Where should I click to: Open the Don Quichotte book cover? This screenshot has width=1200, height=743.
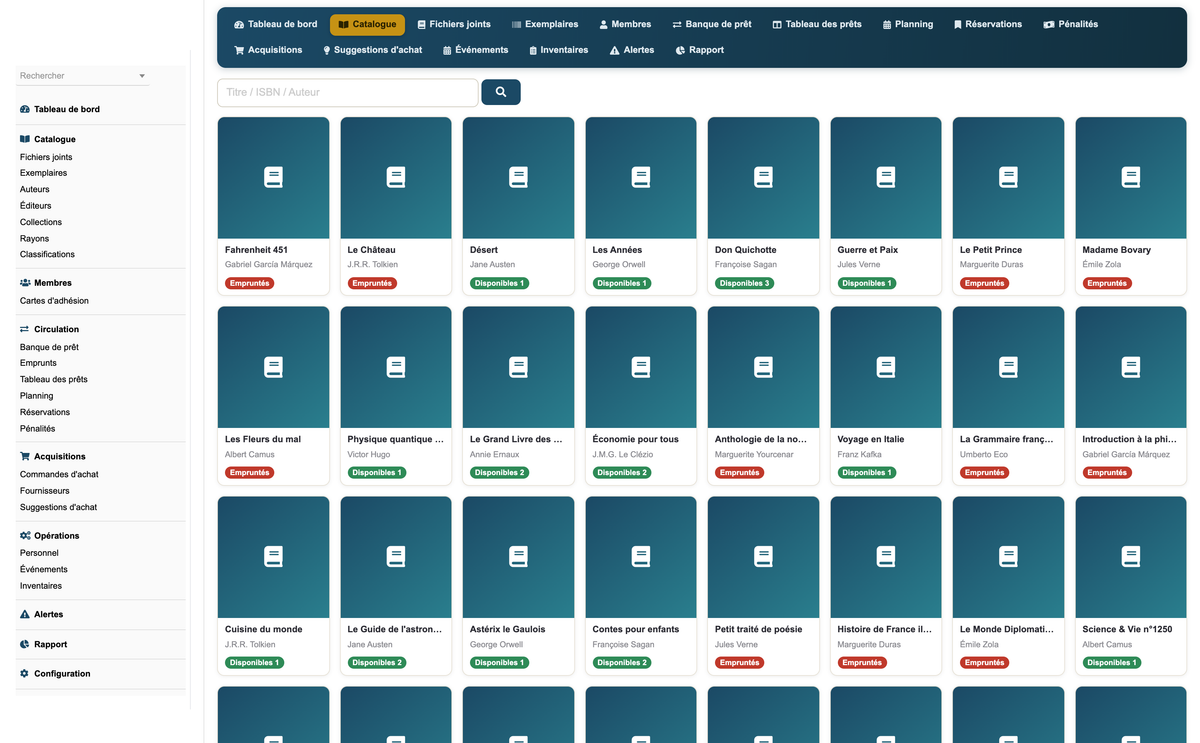763,178
